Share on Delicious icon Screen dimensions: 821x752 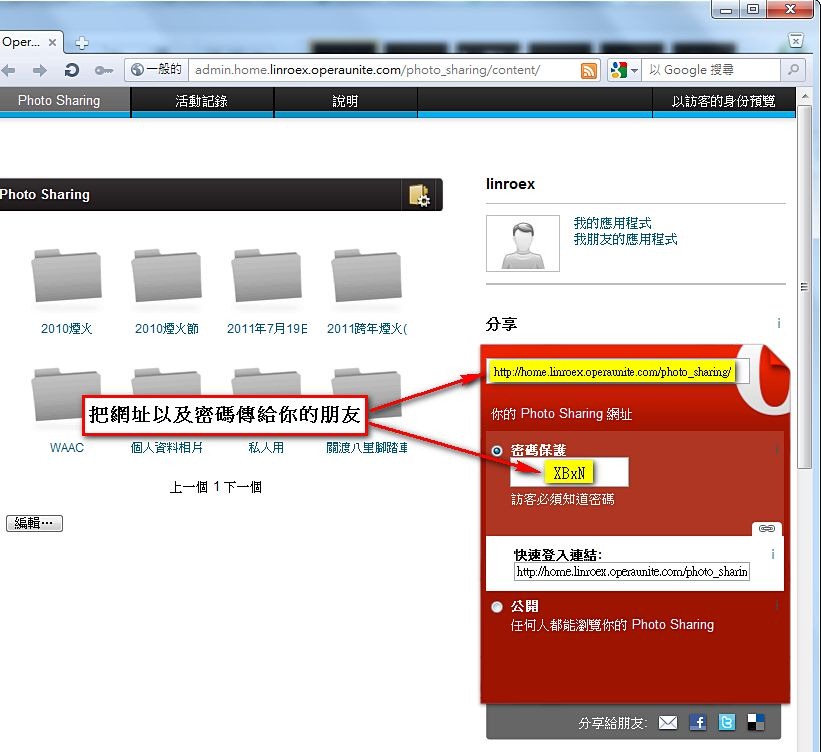(756, 723)
